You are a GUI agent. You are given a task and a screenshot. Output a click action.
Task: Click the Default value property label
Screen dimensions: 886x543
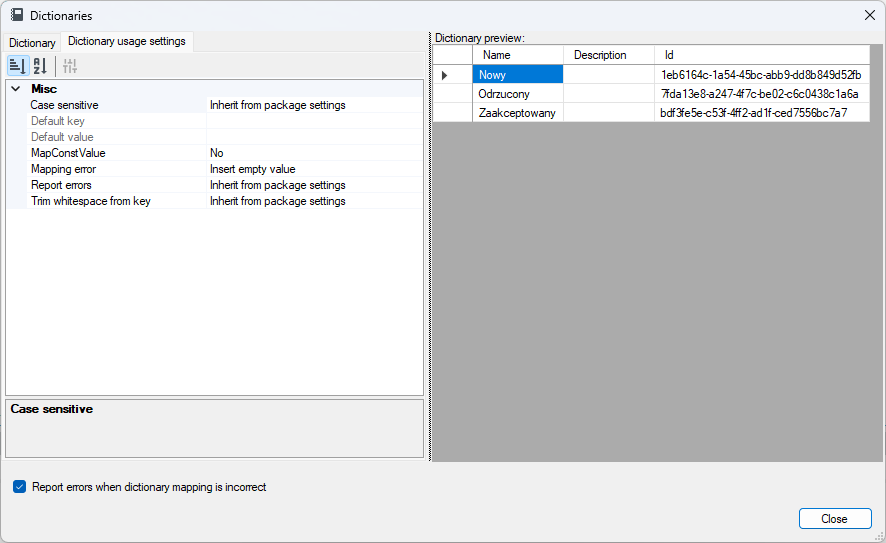click(x=62, y=137)
